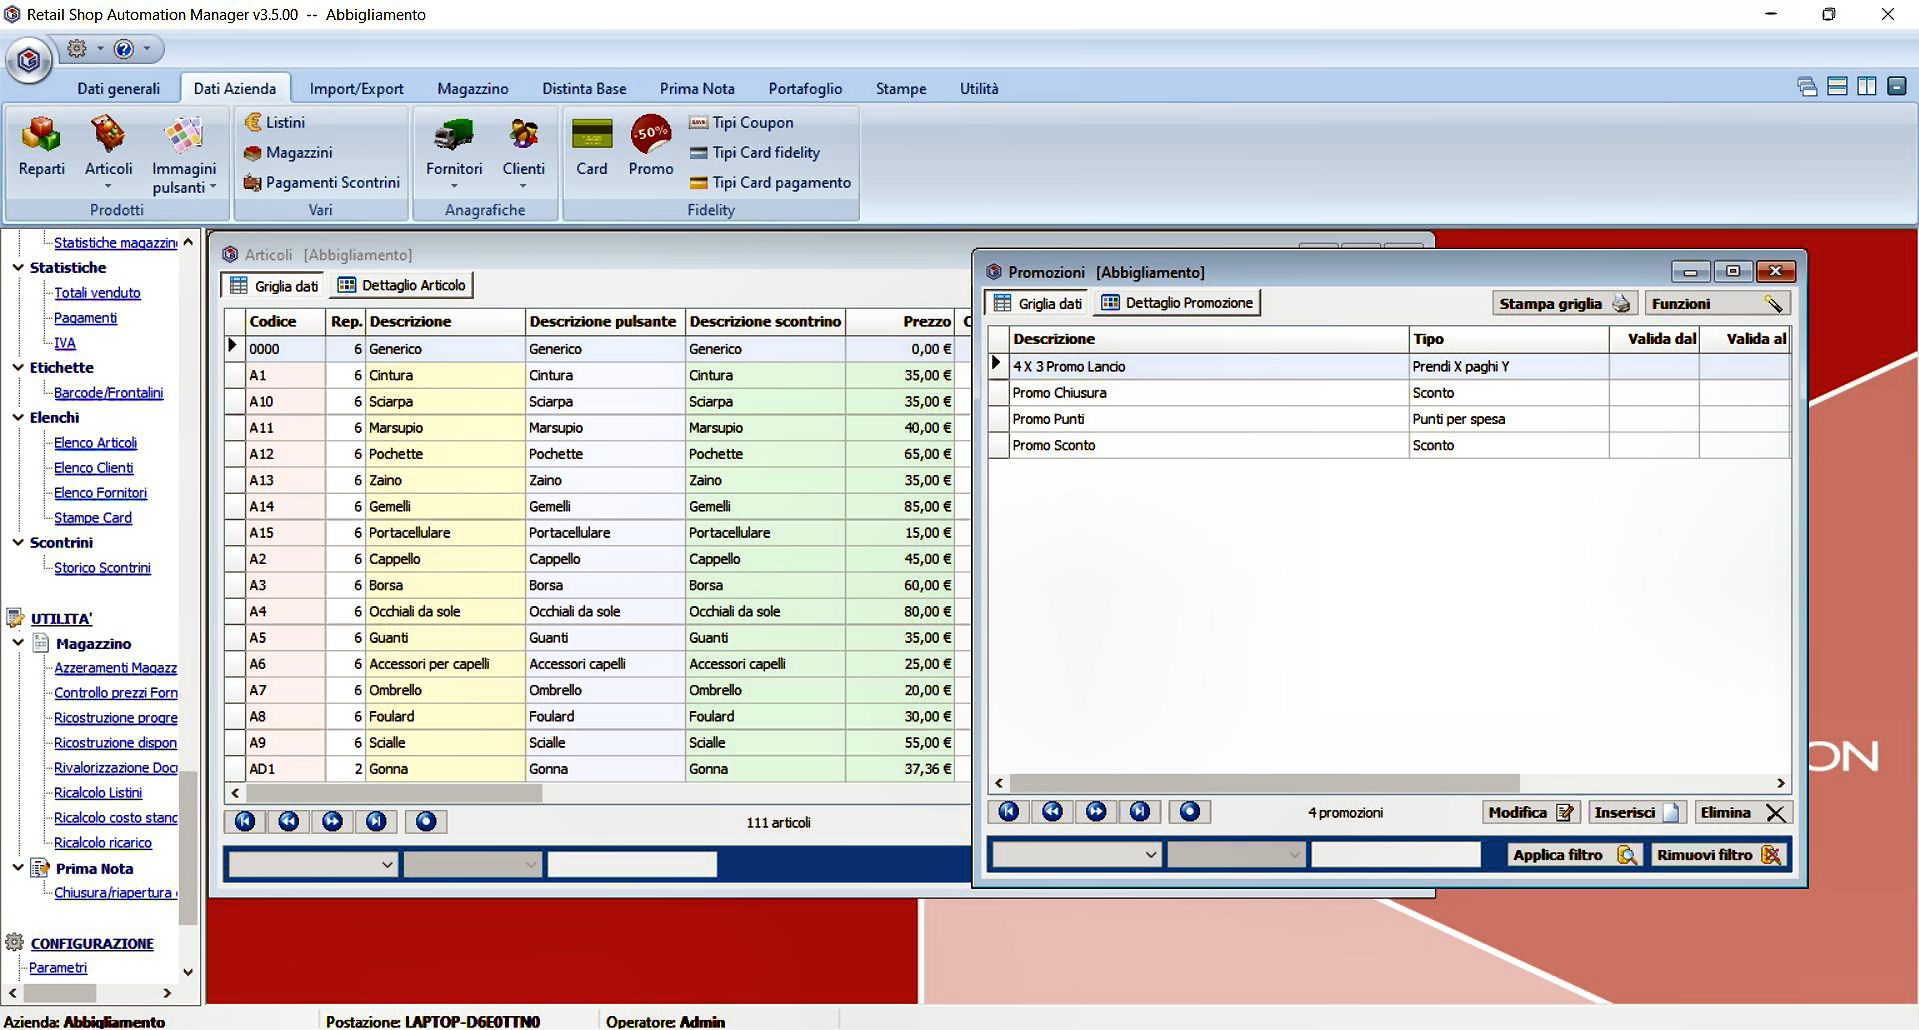
Task: Switch to Dettaglio Promozione tab
Action: (x=1176, y=303)
